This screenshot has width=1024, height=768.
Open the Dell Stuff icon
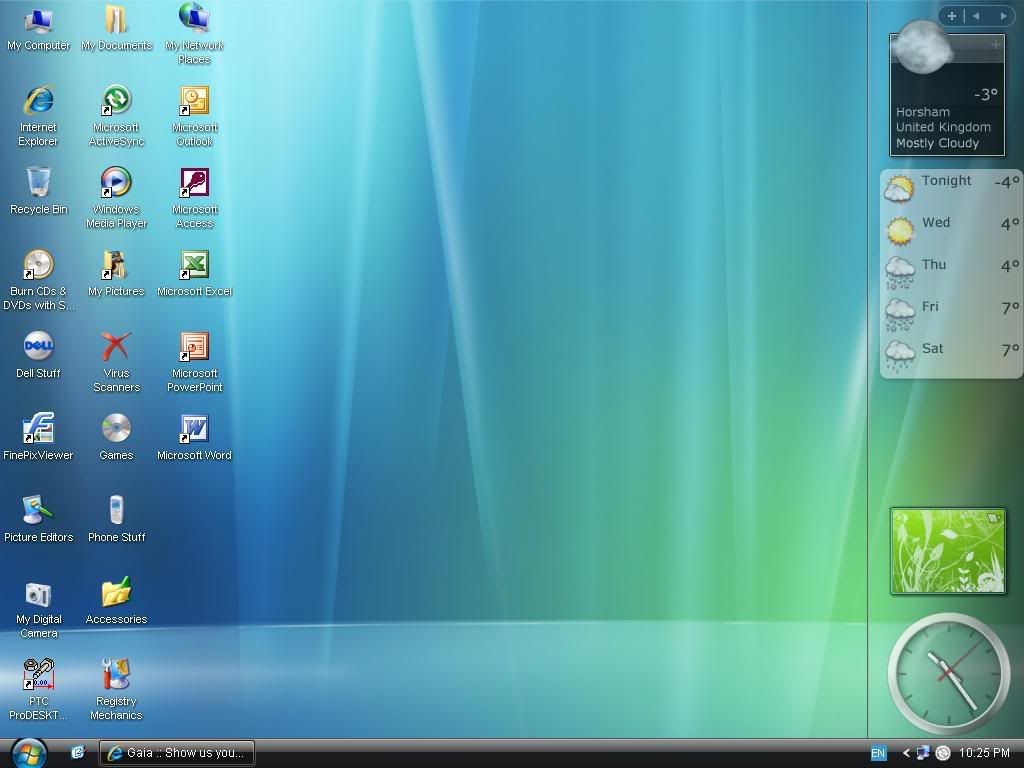[39, 355]
